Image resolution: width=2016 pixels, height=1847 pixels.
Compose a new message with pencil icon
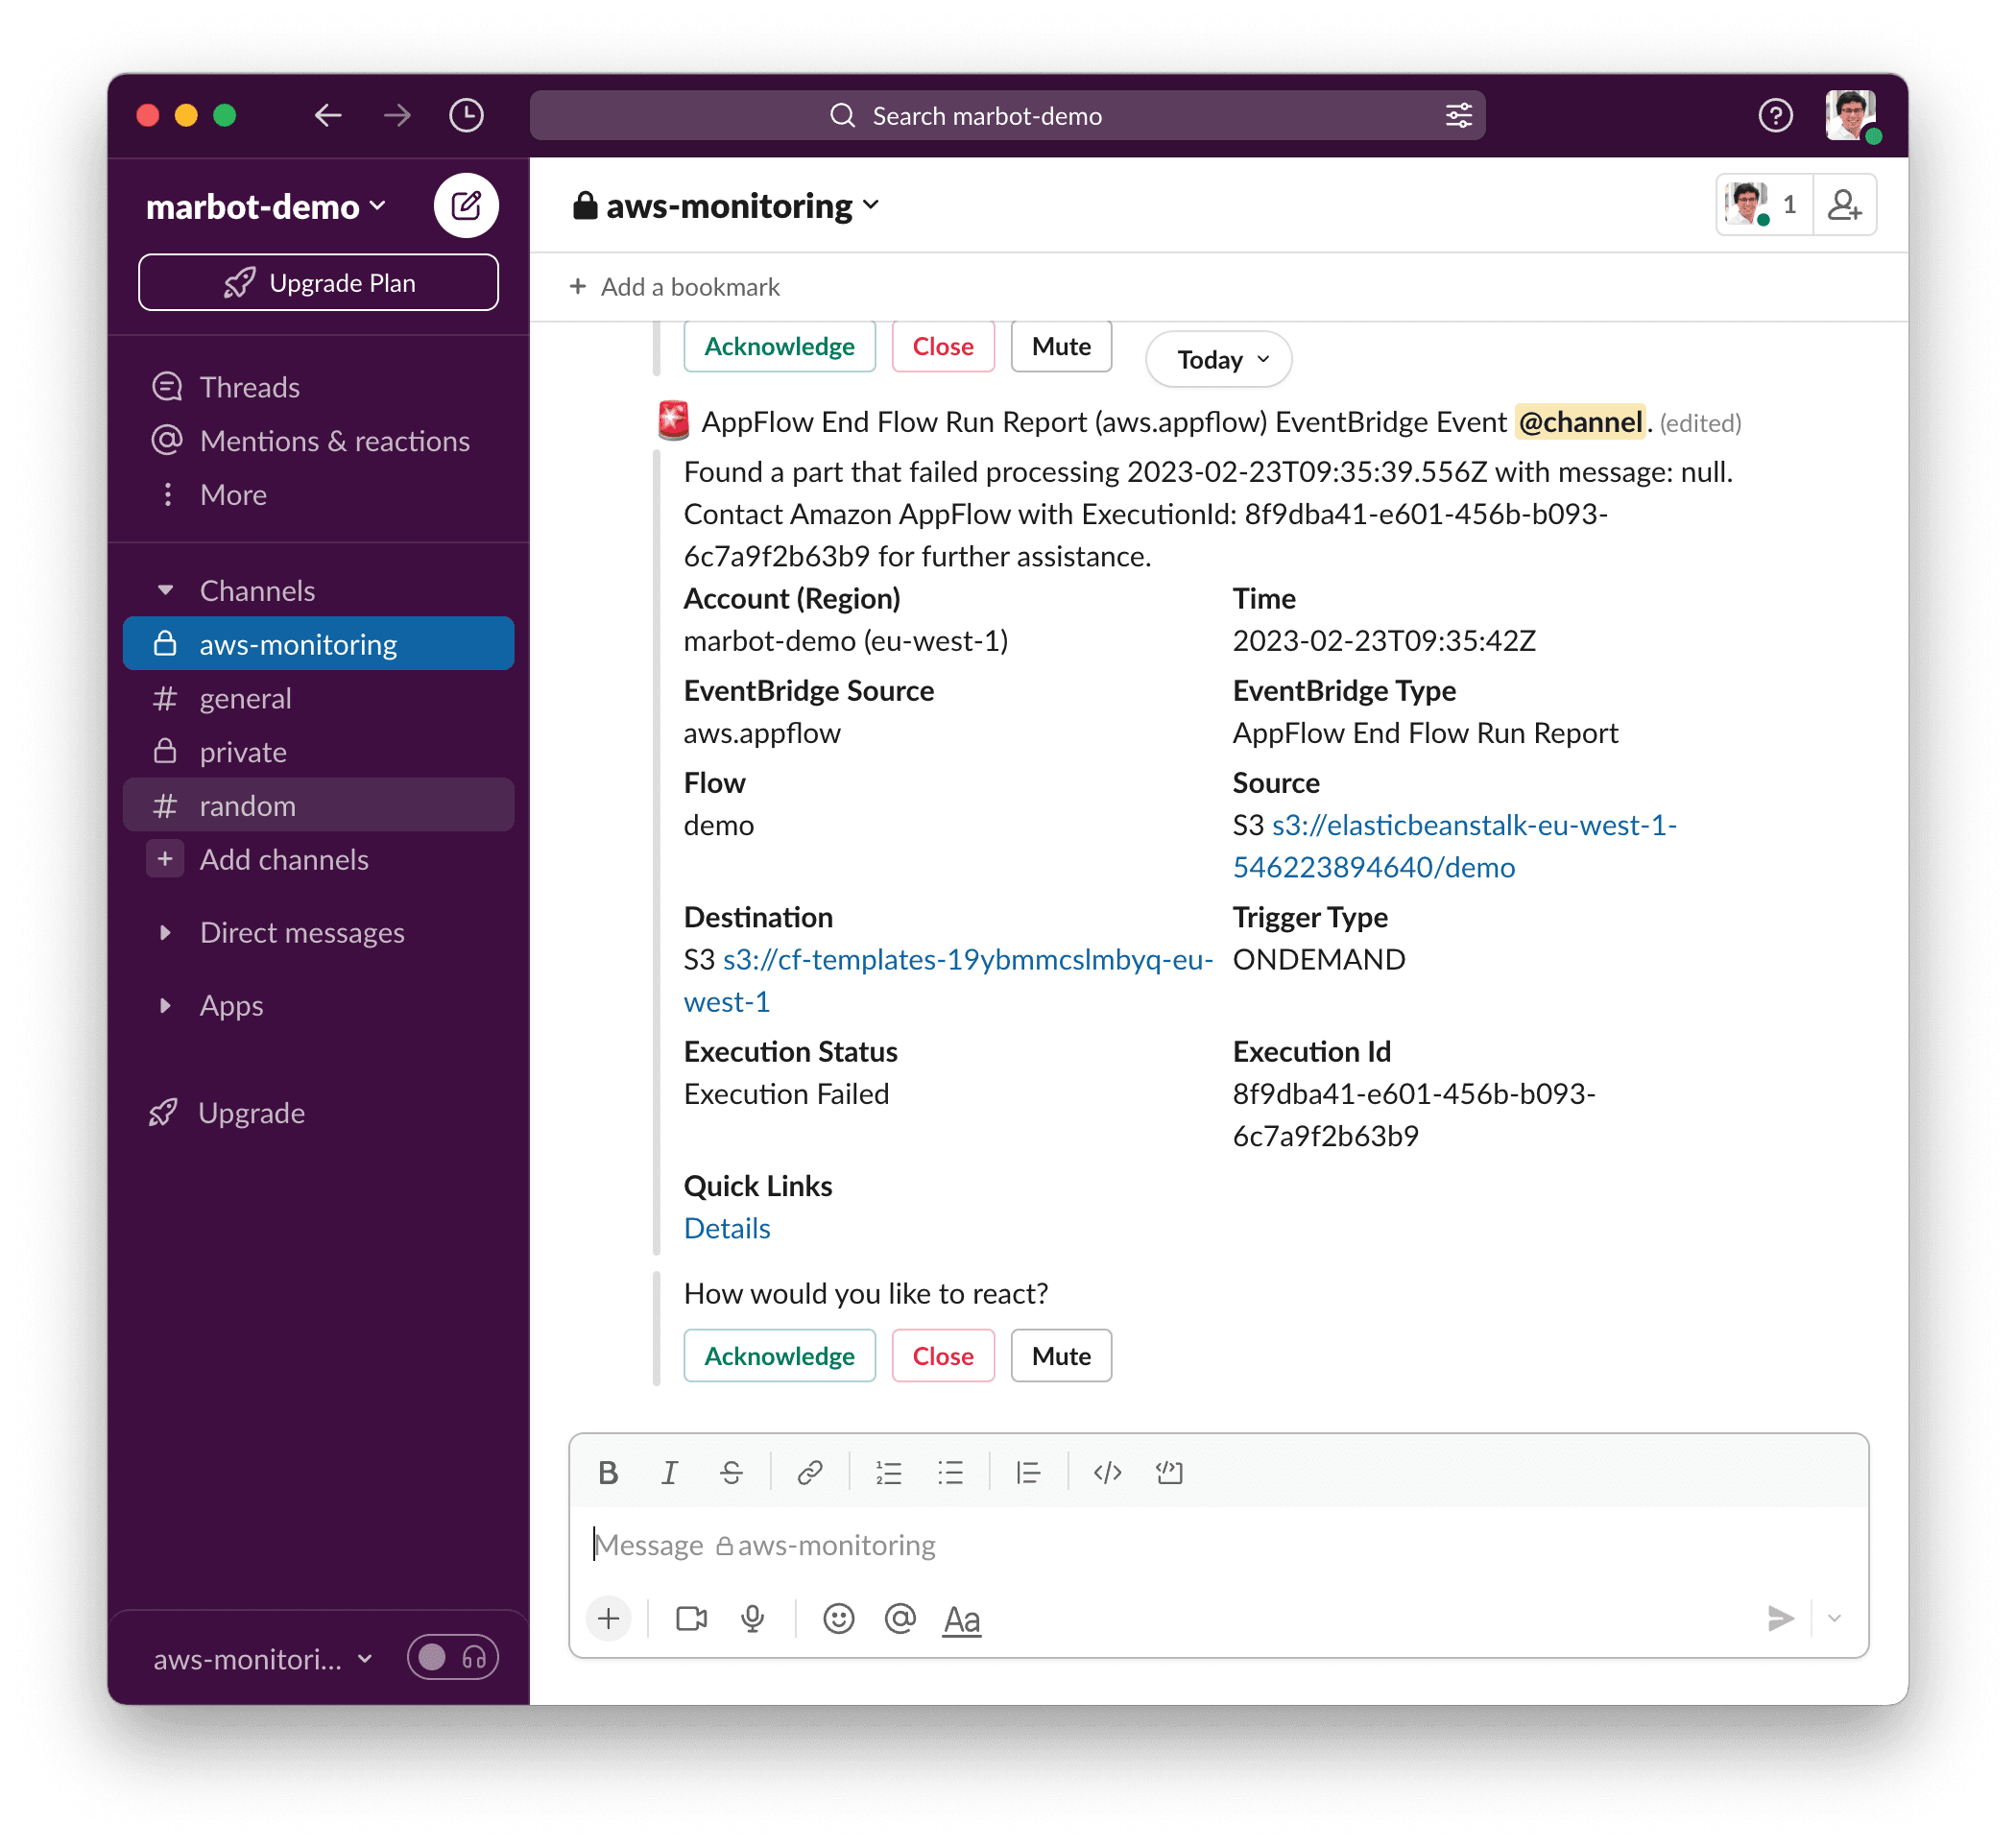point(466,206)
